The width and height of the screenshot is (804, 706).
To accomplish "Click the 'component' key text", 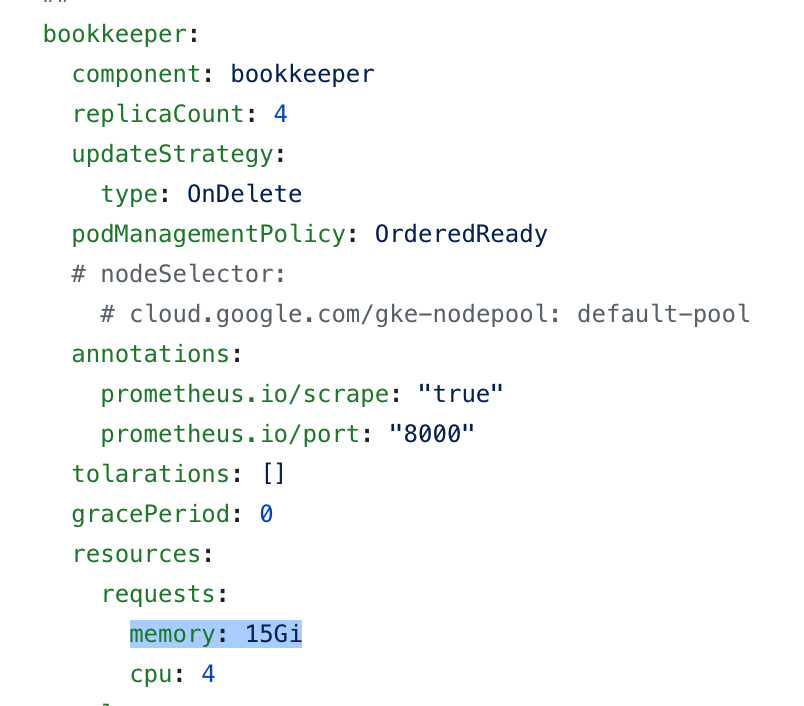I will click(x=136, y=75).
